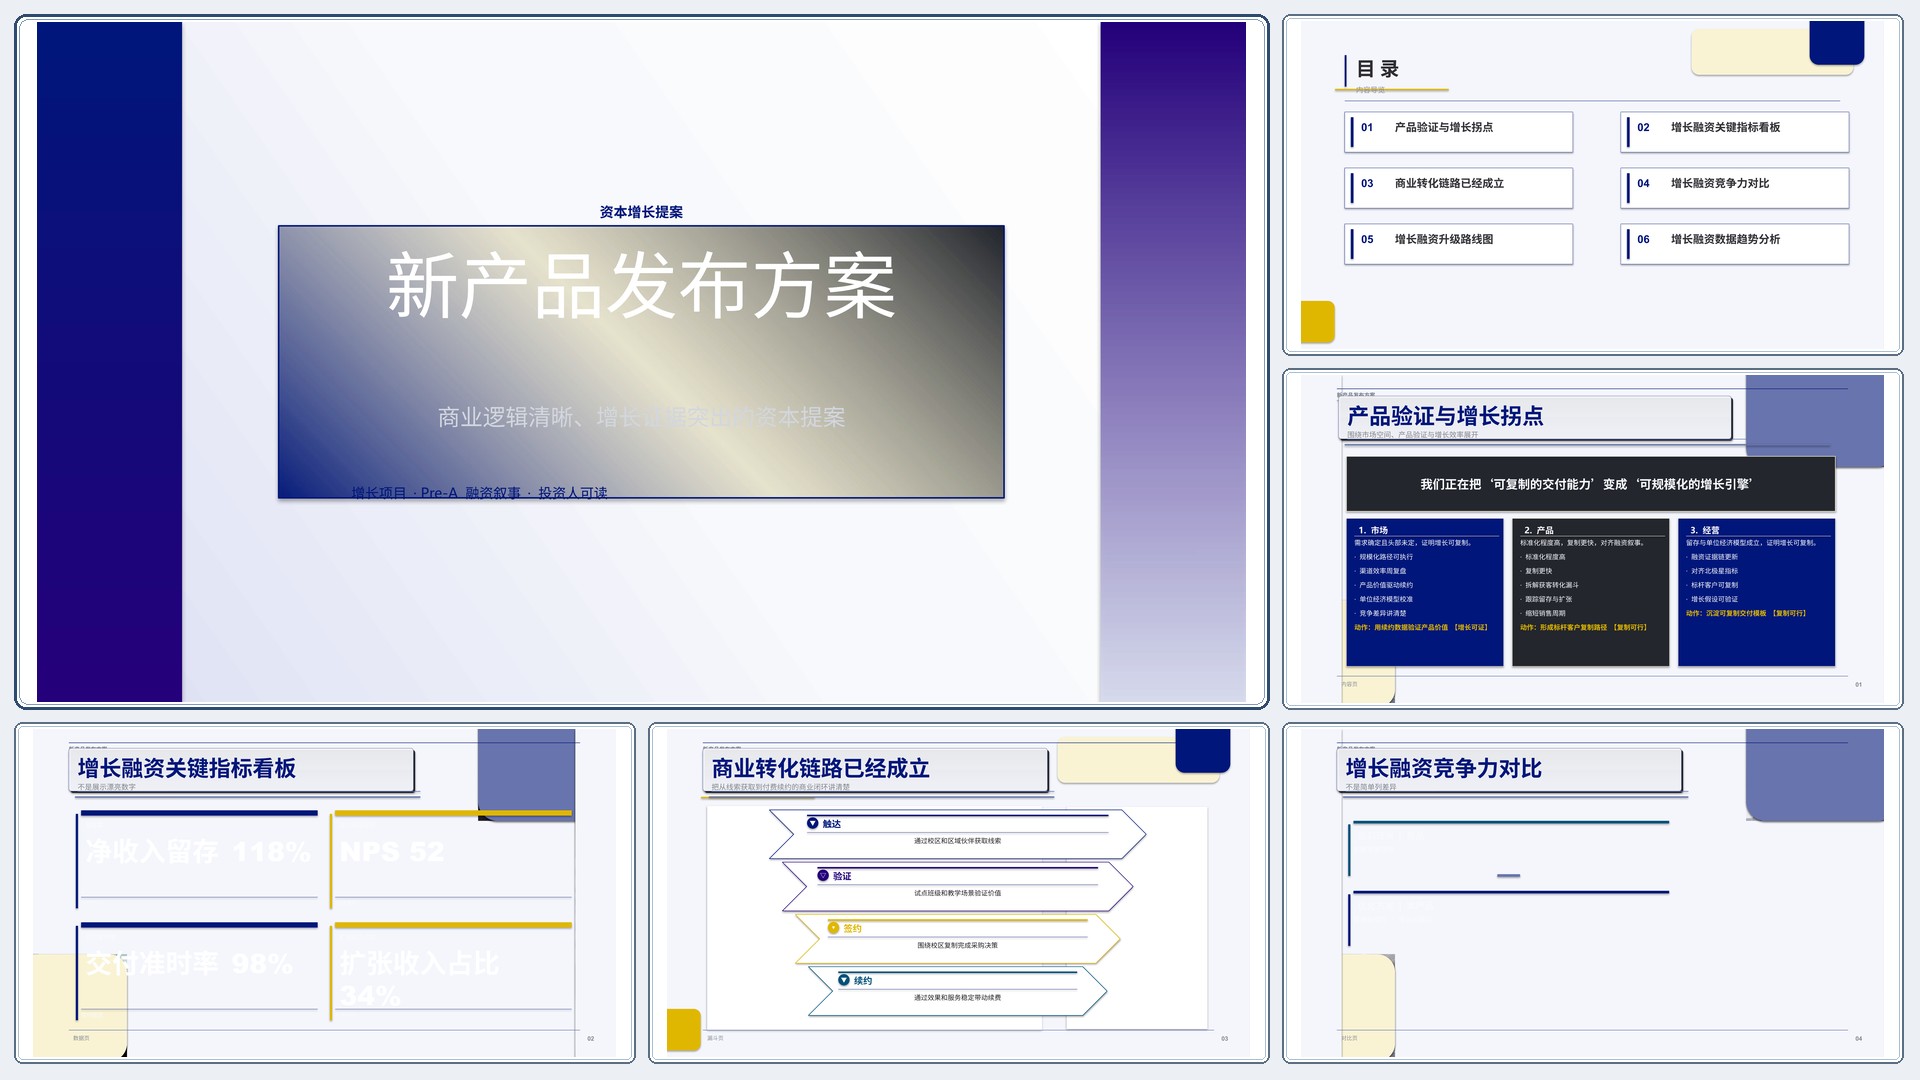This screenshot has height=1080, width=1920.
Task: Click the 资本增长提案 label above the title box
Action: [641, 212]
